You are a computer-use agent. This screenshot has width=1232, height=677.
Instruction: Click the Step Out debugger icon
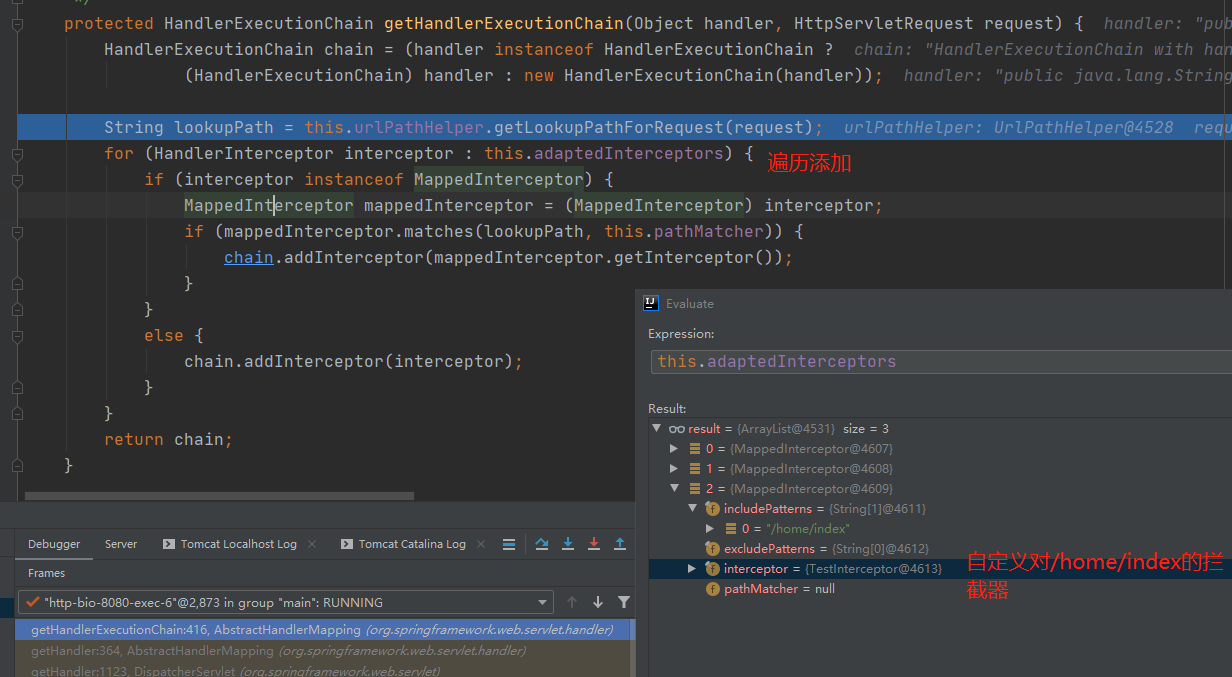click(x=620, y=544)
